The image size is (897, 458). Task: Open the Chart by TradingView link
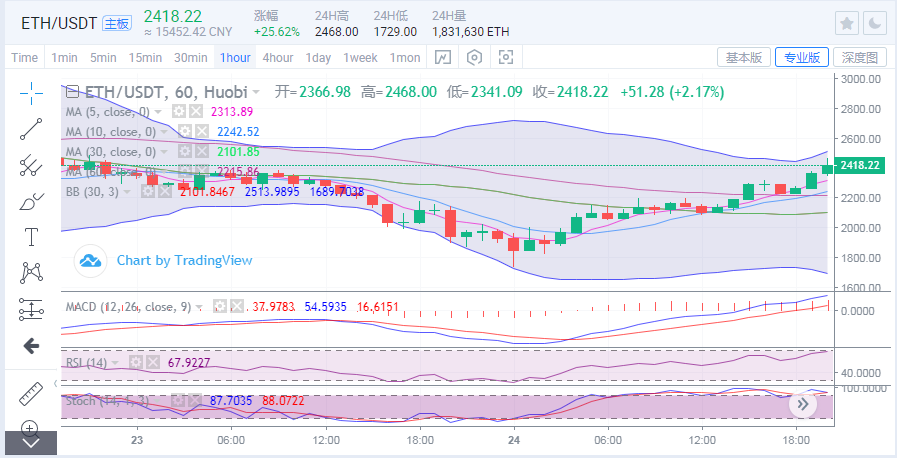point(184,260)
